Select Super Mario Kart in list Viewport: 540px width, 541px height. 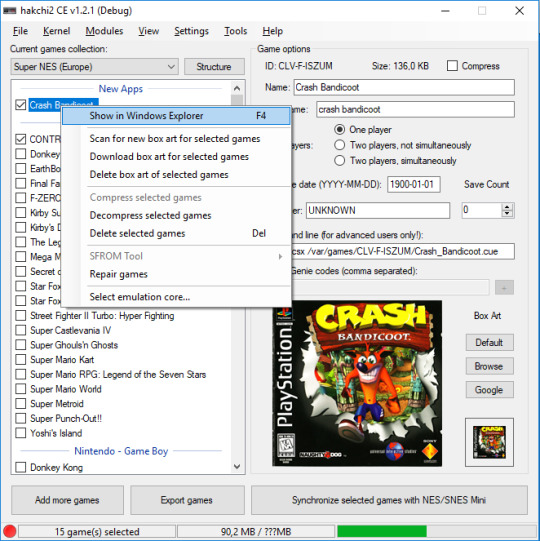tap(62, 360)
